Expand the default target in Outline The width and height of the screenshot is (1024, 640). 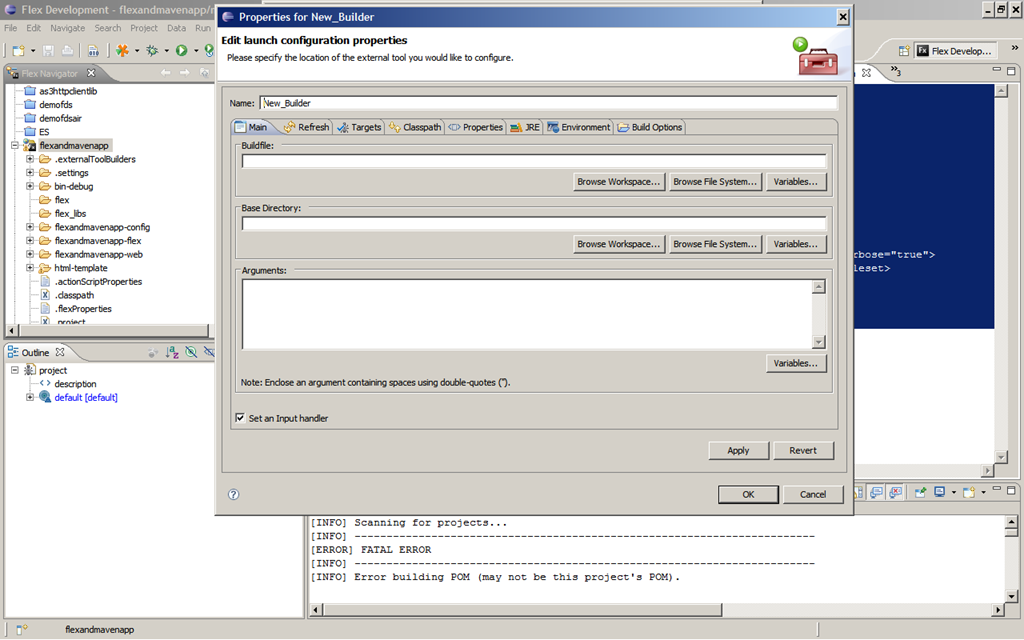point(30,397)
